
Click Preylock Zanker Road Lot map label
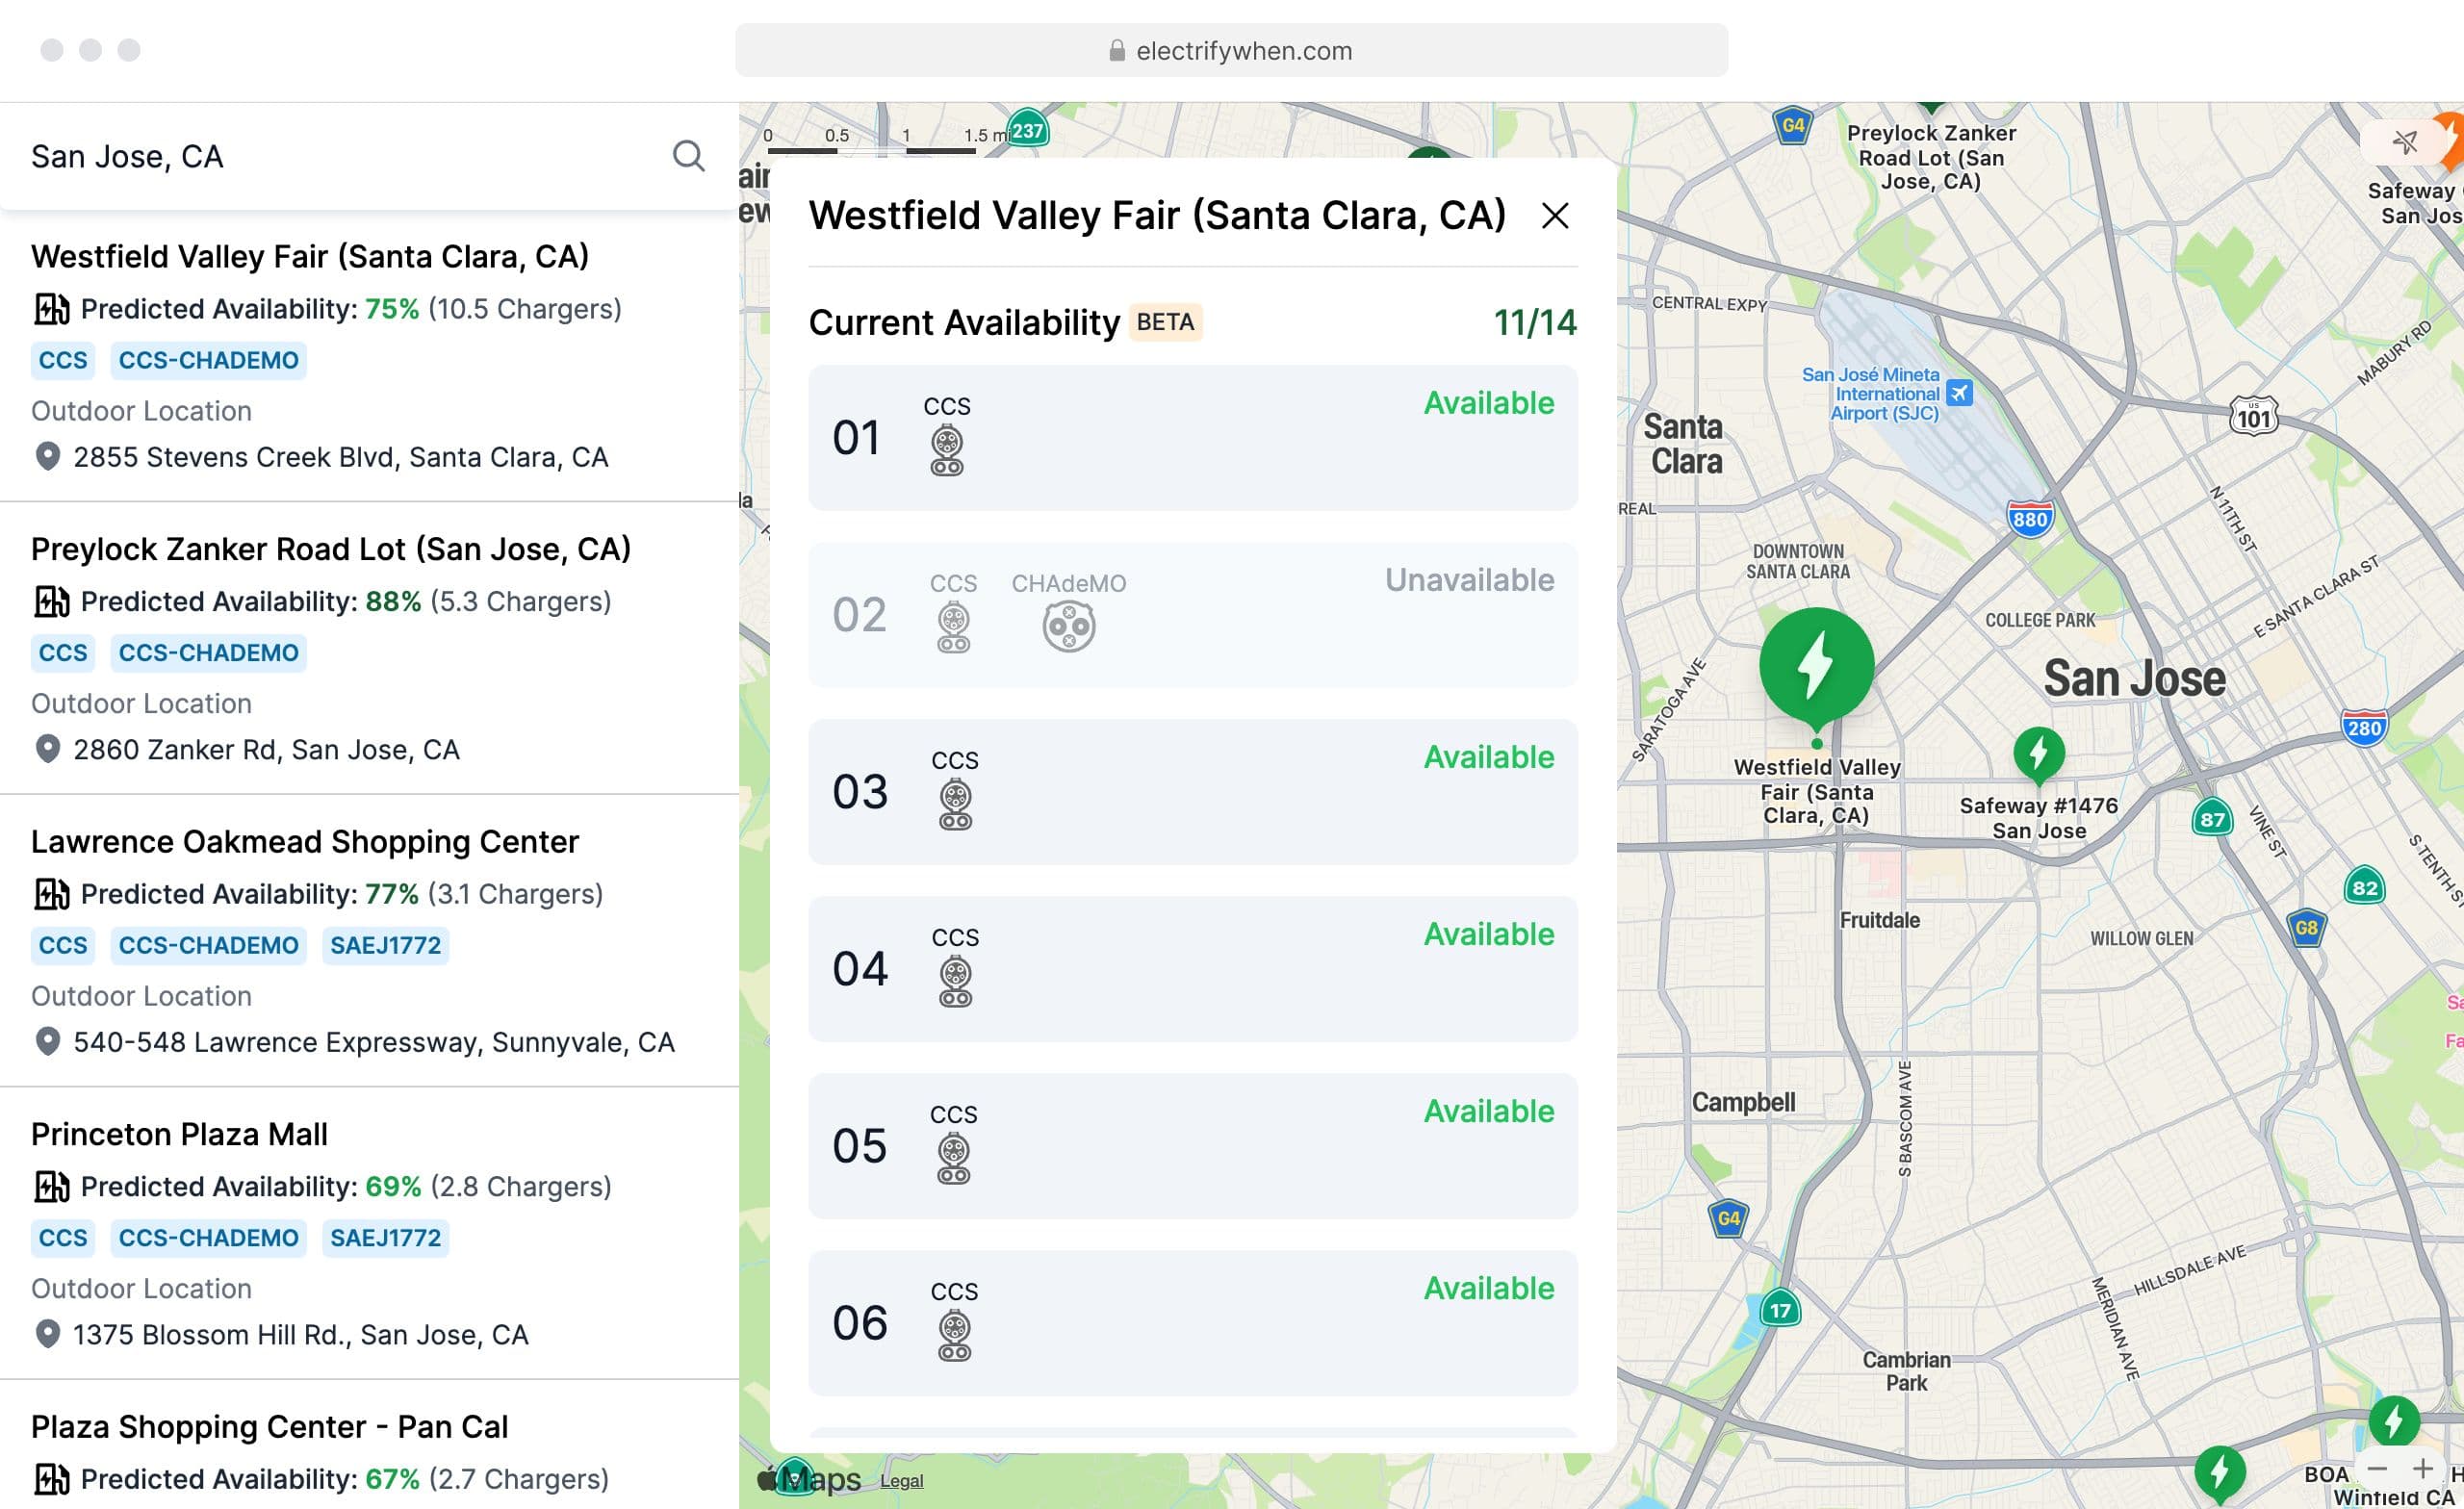click(x=1930, y=157)
